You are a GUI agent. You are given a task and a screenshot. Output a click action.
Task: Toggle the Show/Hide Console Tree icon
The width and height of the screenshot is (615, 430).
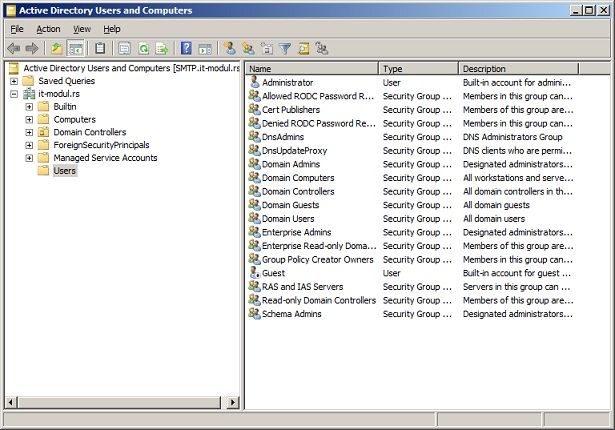click(76, 49)
